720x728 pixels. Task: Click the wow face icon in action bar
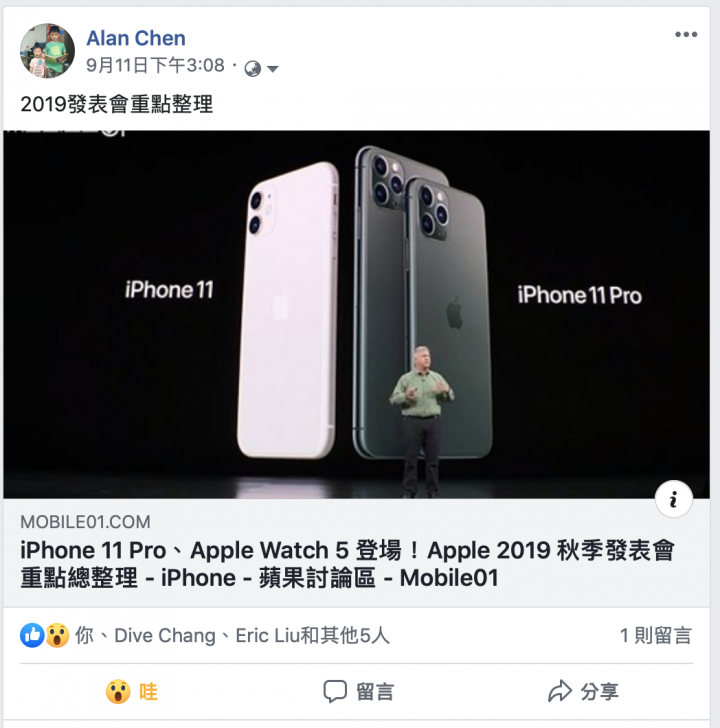118,692
